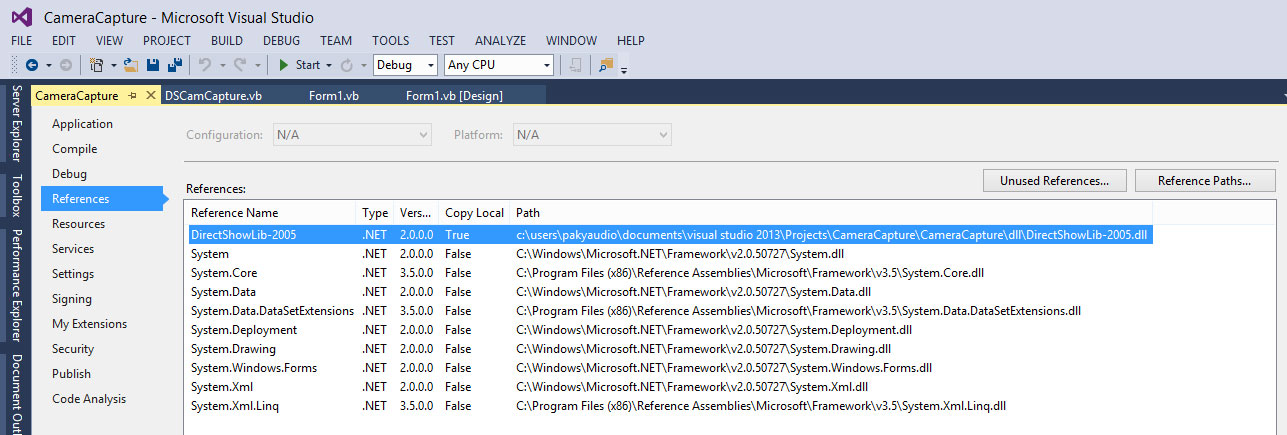Open the Debug properties page in the sidebar
Screen dimensions: 1287x435
[x=69, y=174]
